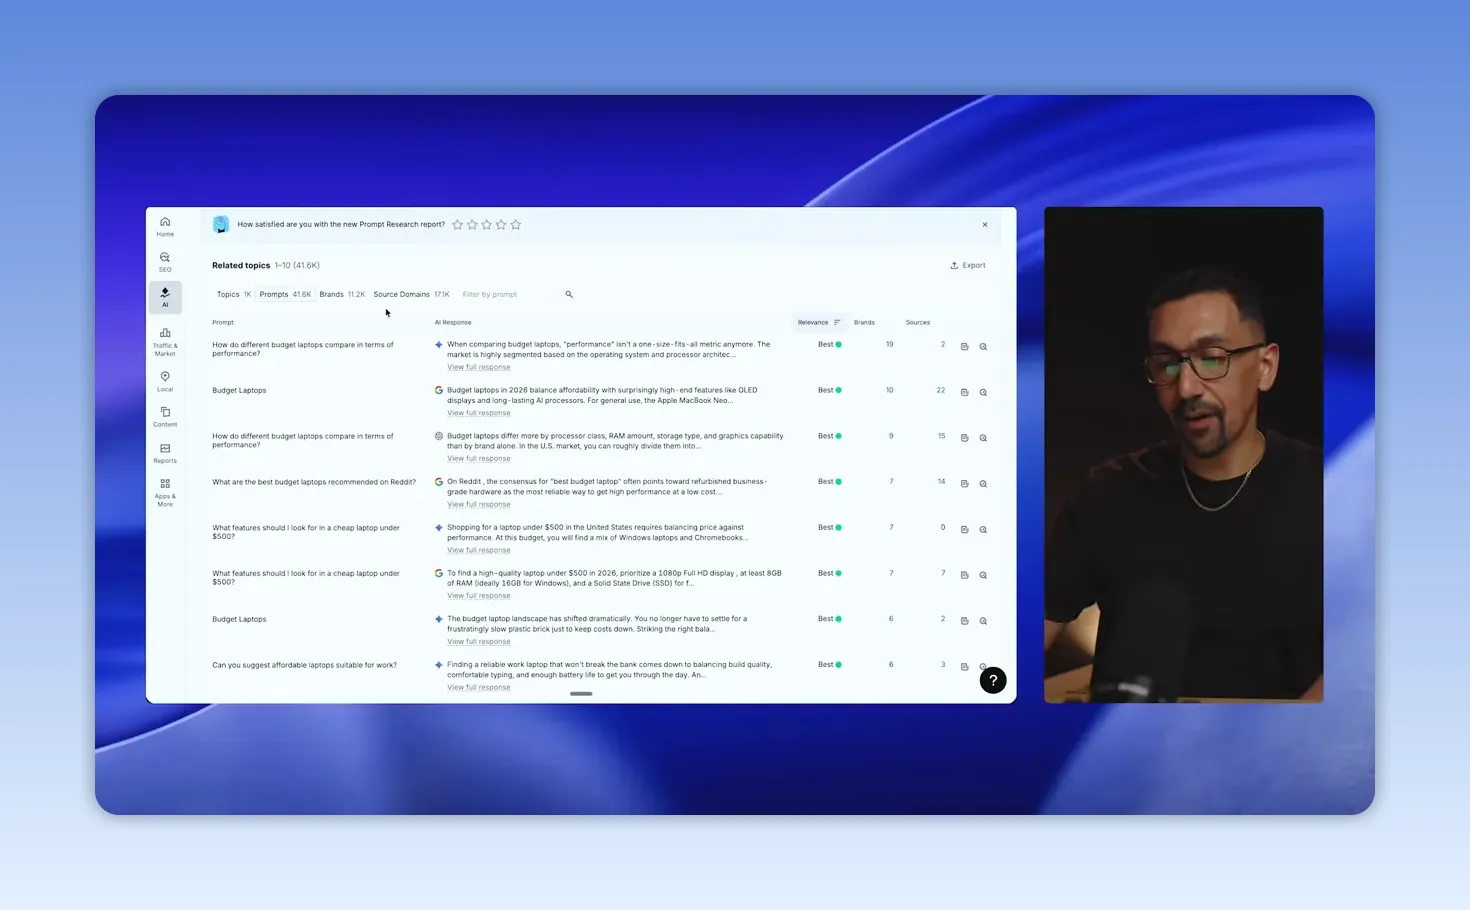Click the document icon in the laptops-for-work row

(965, 667)
